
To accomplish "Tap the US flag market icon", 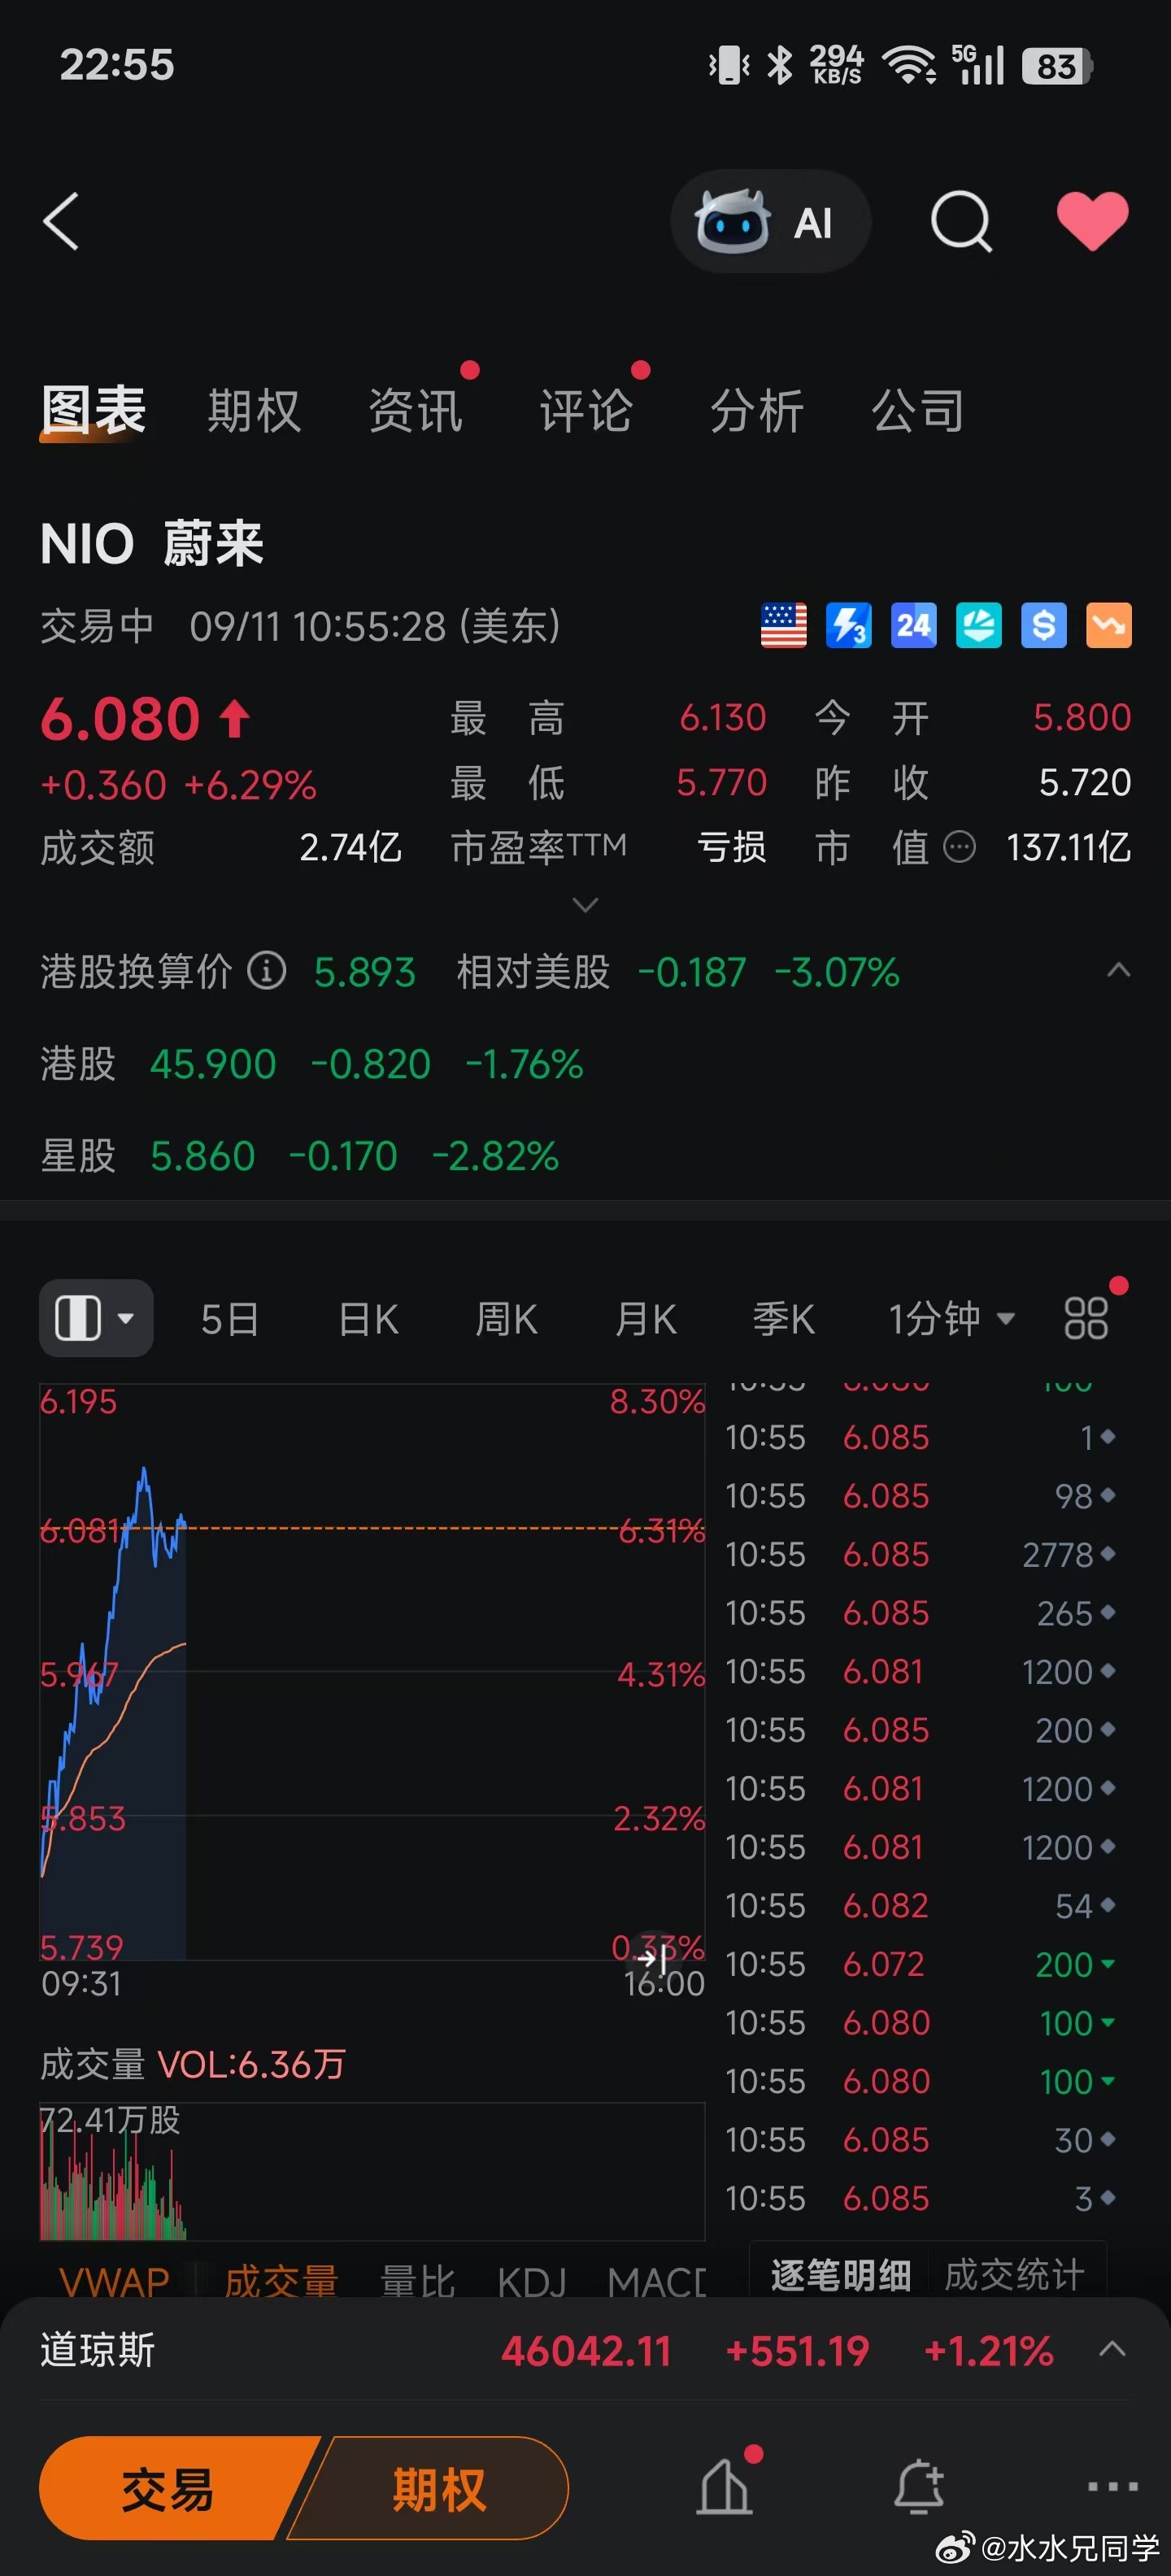I will 783,626.
